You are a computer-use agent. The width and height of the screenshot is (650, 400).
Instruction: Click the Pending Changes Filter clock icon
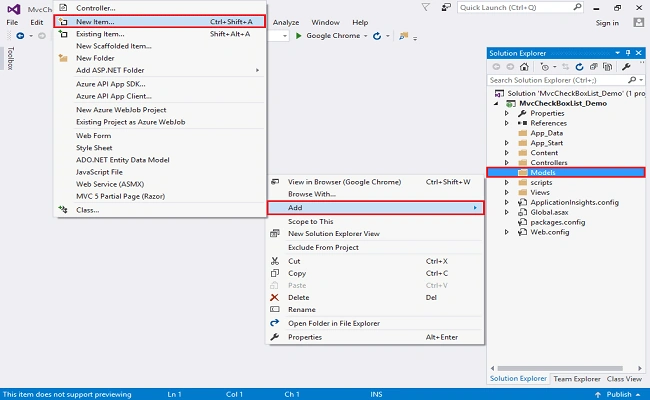(x=545, y=67)
